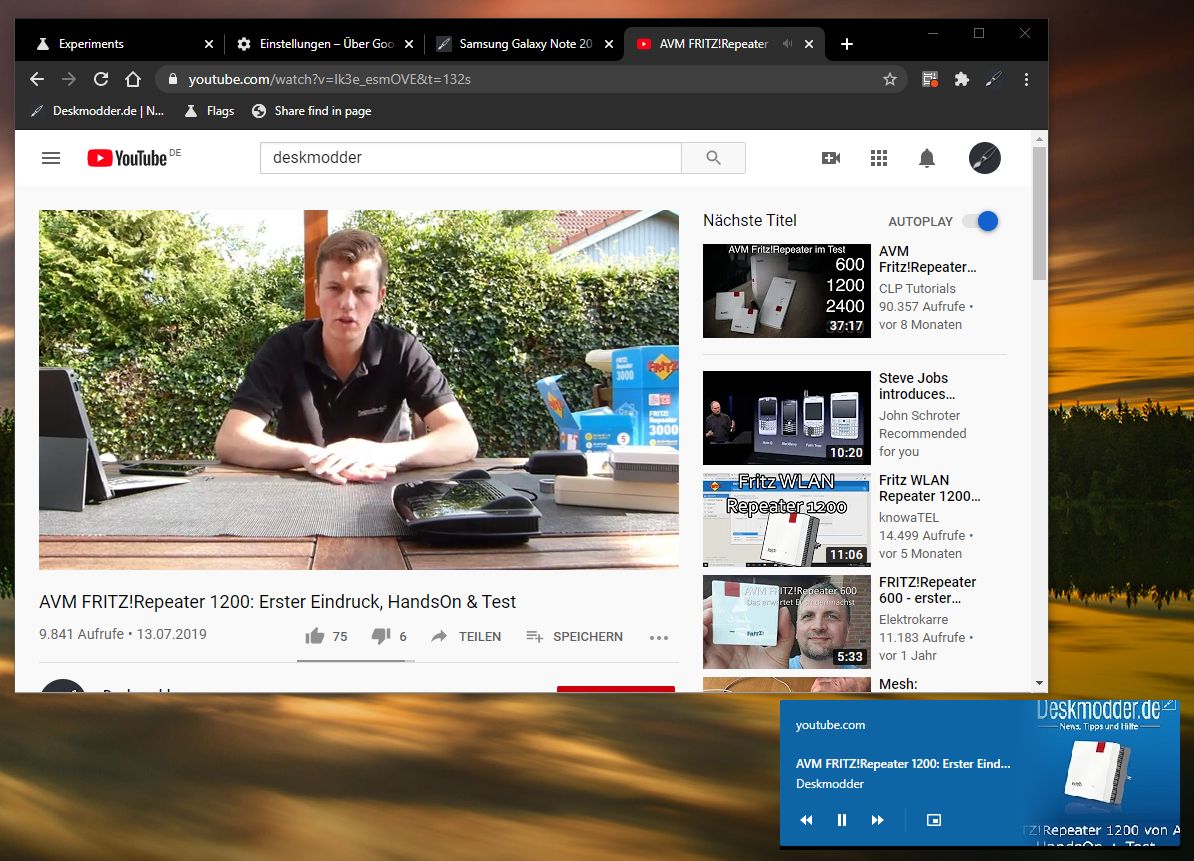Image resolution: width=1194 pixels, height=861 pixels.
Task: Click the vertical scrollbar thumb
Action: 1039,213
